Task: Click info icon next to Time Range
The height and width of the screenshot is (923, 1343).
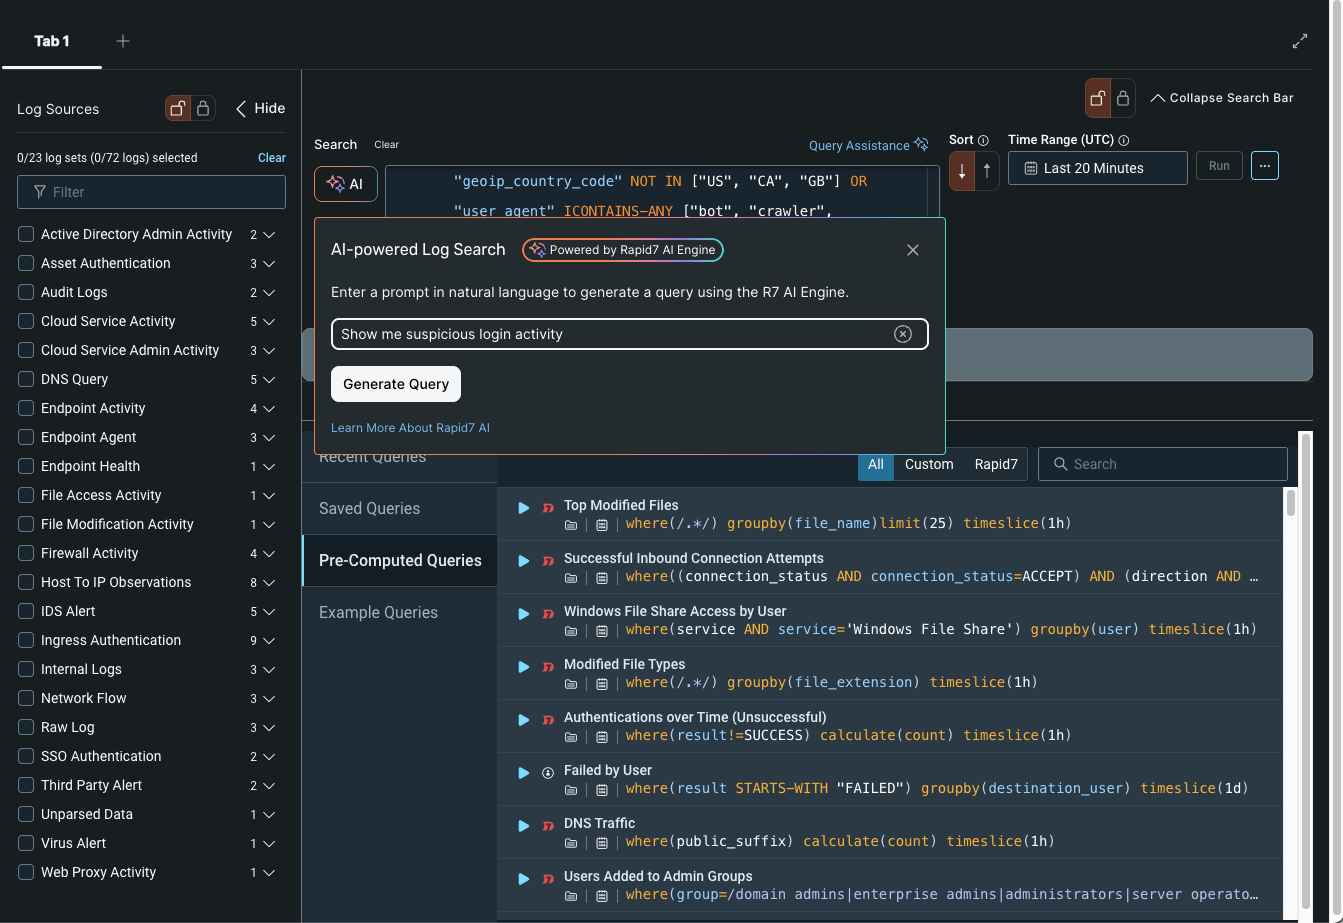Action: [1124, 140]
